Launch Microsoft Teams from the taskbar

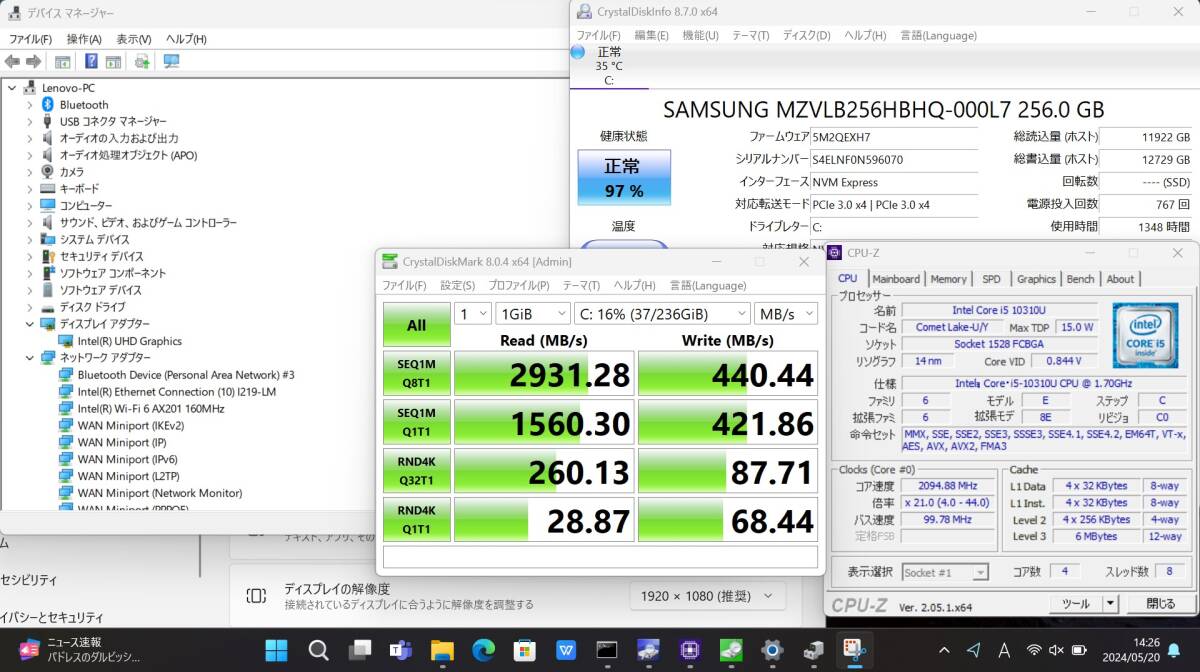pyautogui.click(x=401, y=650)
